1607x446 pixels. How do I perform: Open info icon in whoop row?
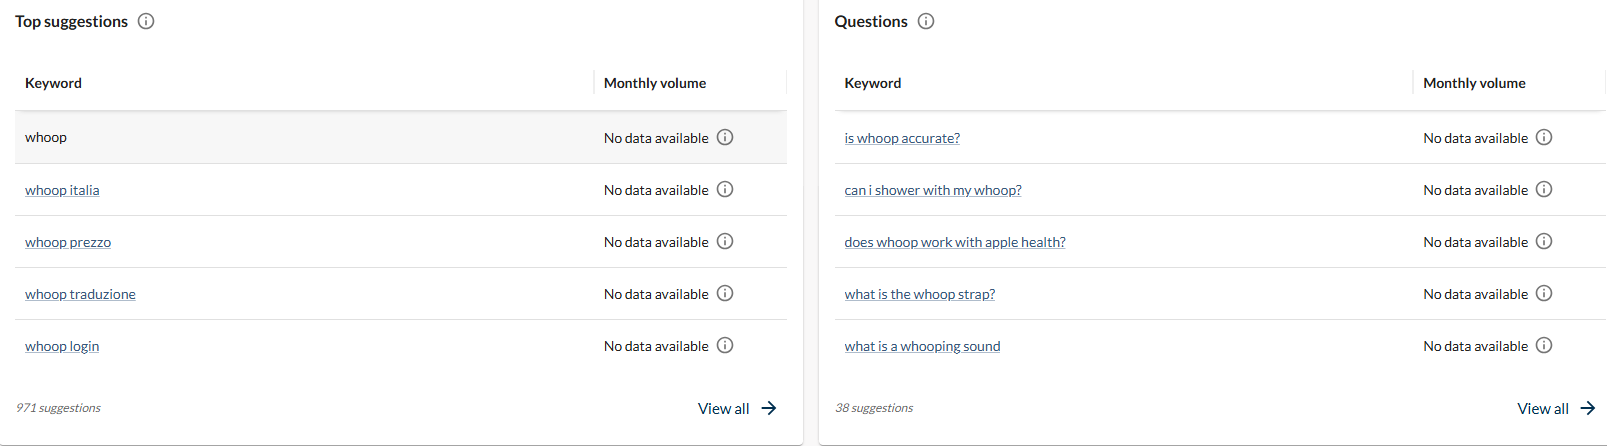tap(725, 137)
